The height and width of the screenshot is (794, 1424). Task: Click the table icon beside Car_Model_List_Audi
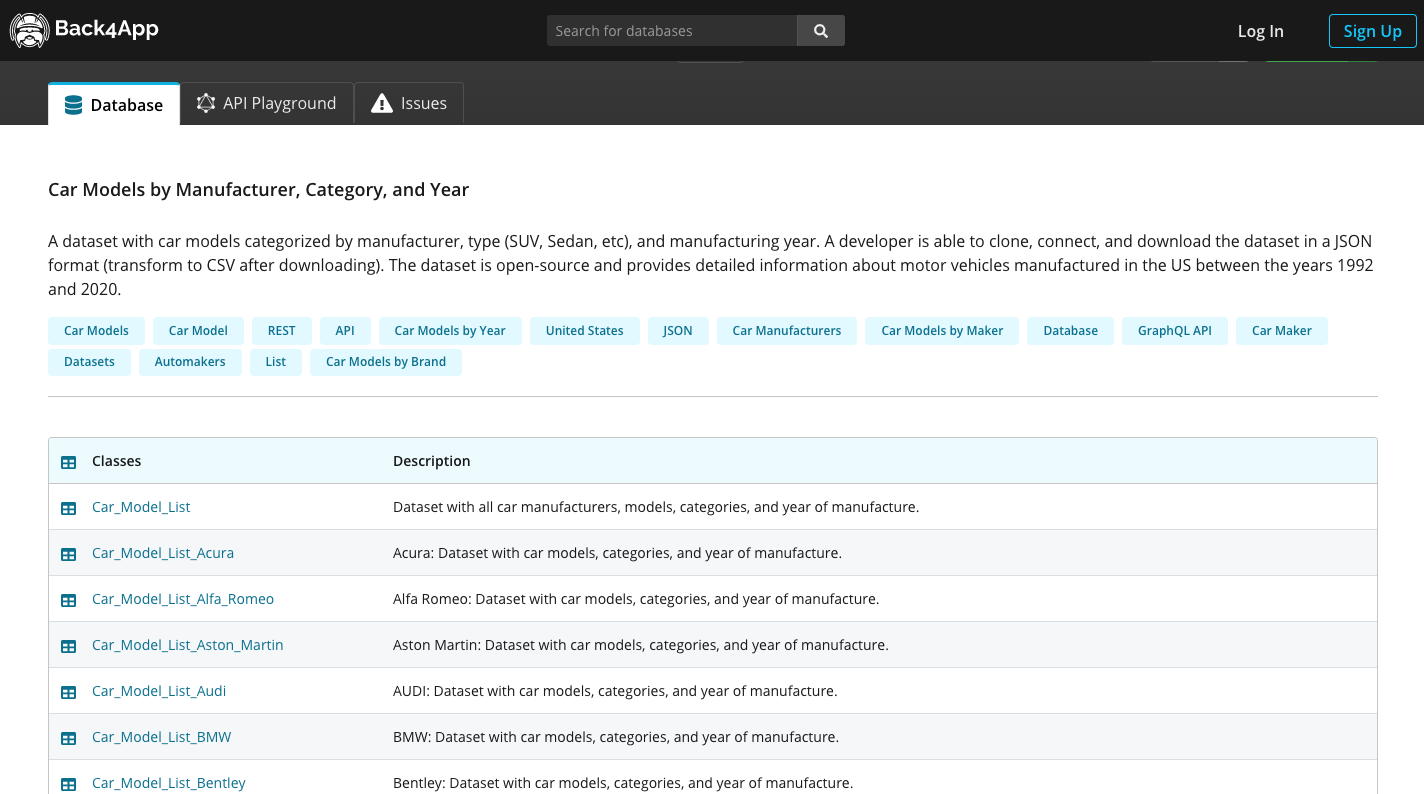pos(69,692)
